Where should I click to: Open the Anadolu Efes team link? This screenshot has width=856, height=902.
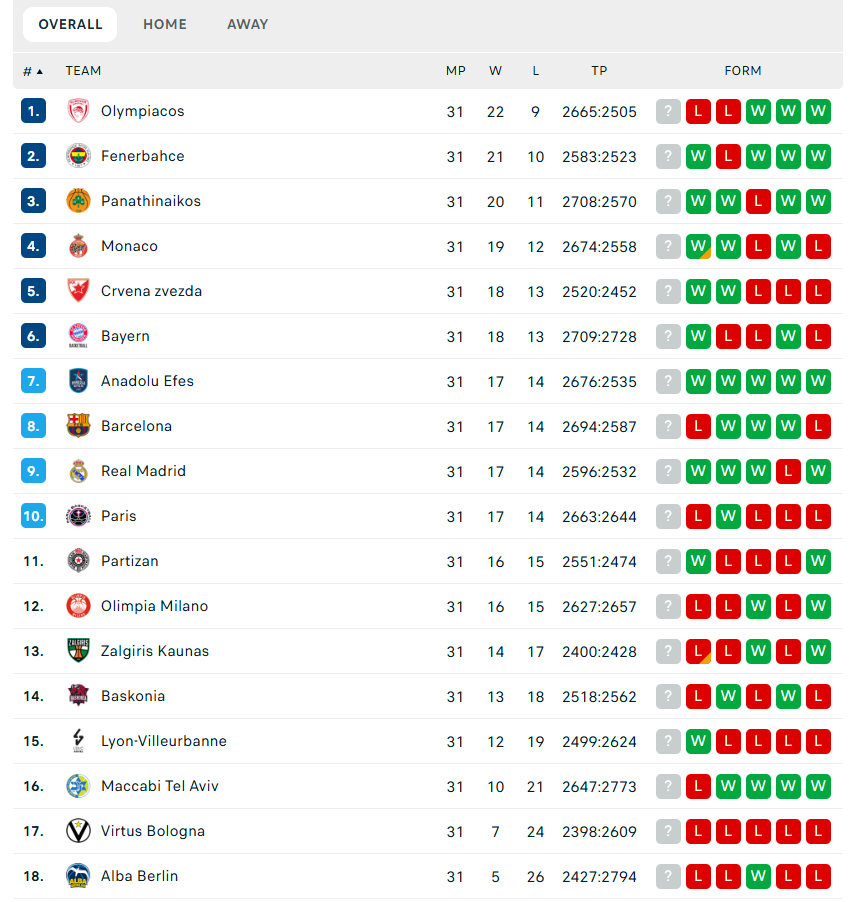(147, 381)
